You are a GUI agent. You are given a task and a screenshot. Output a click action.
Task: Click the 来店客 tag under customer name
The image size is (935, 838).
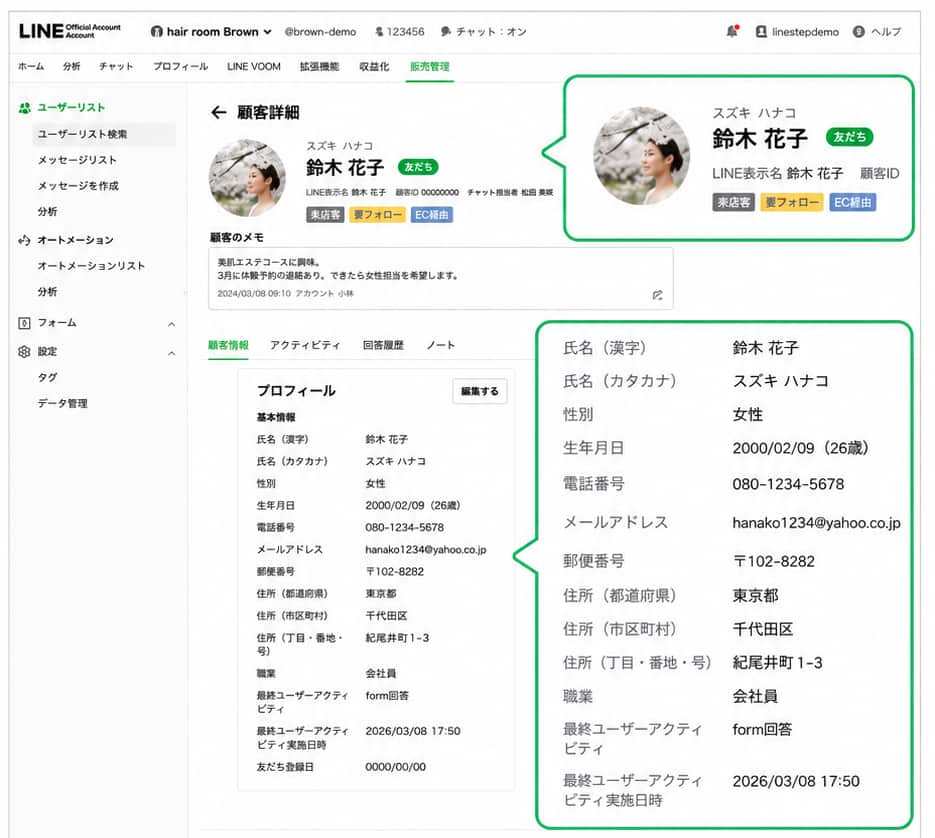[325, 215]
